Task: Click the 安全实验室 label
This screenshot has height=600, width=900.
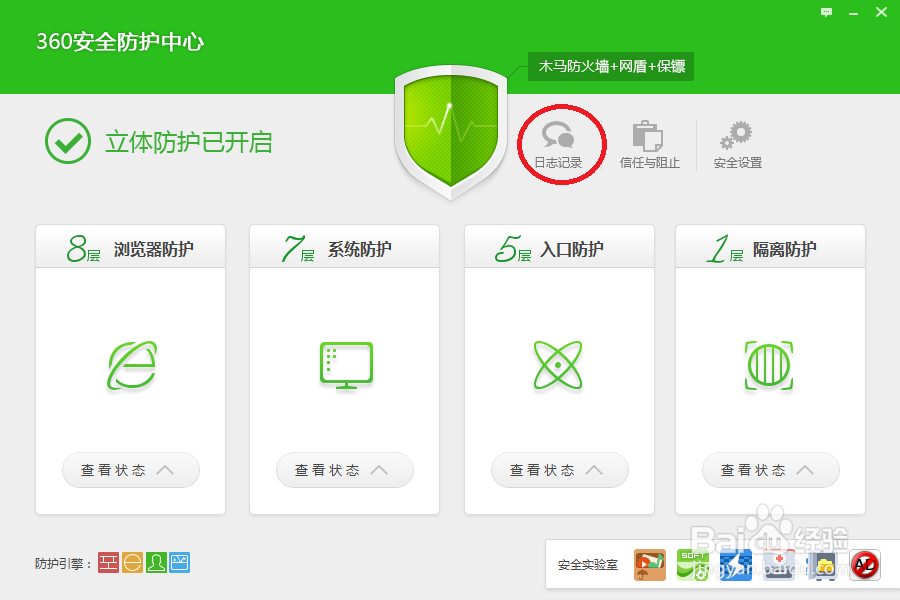Action: tap(588, 565)
